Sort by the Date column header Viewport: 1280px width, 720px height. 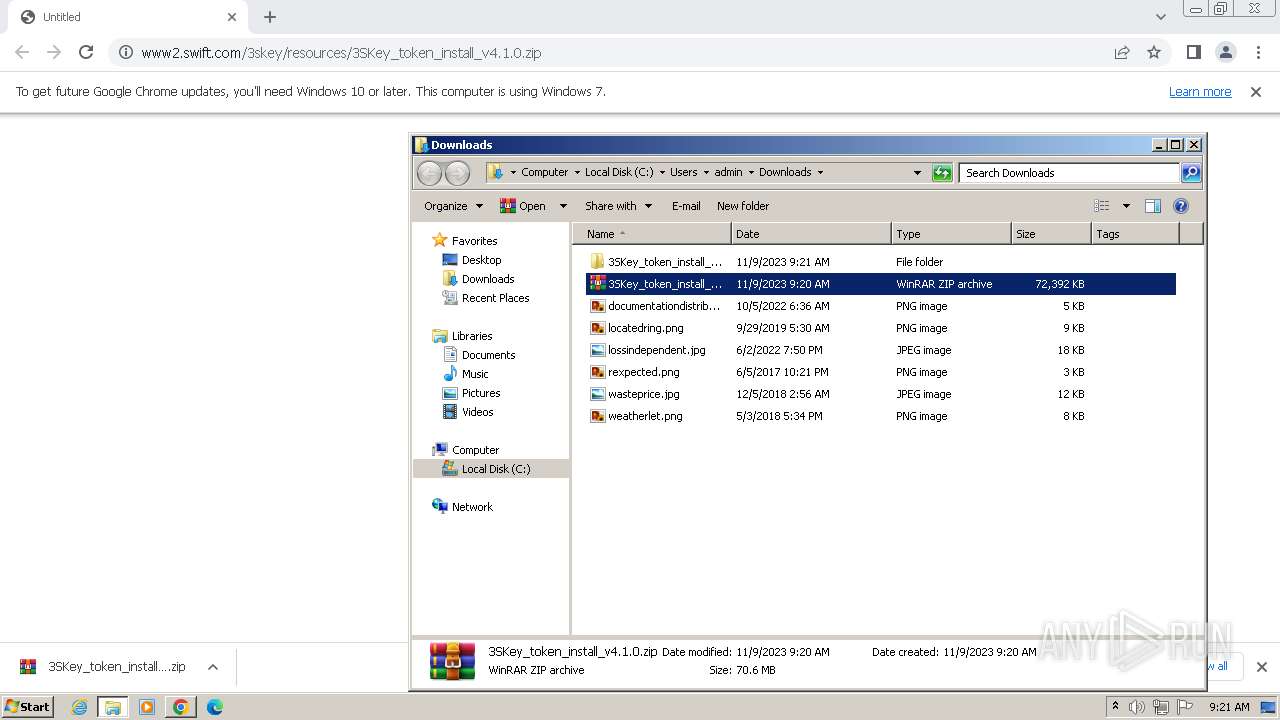(811, 234)
